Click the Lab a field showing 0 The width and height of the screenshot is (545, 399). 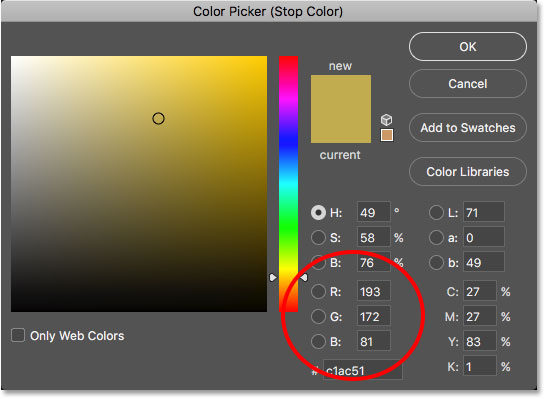tap(483, 238)
